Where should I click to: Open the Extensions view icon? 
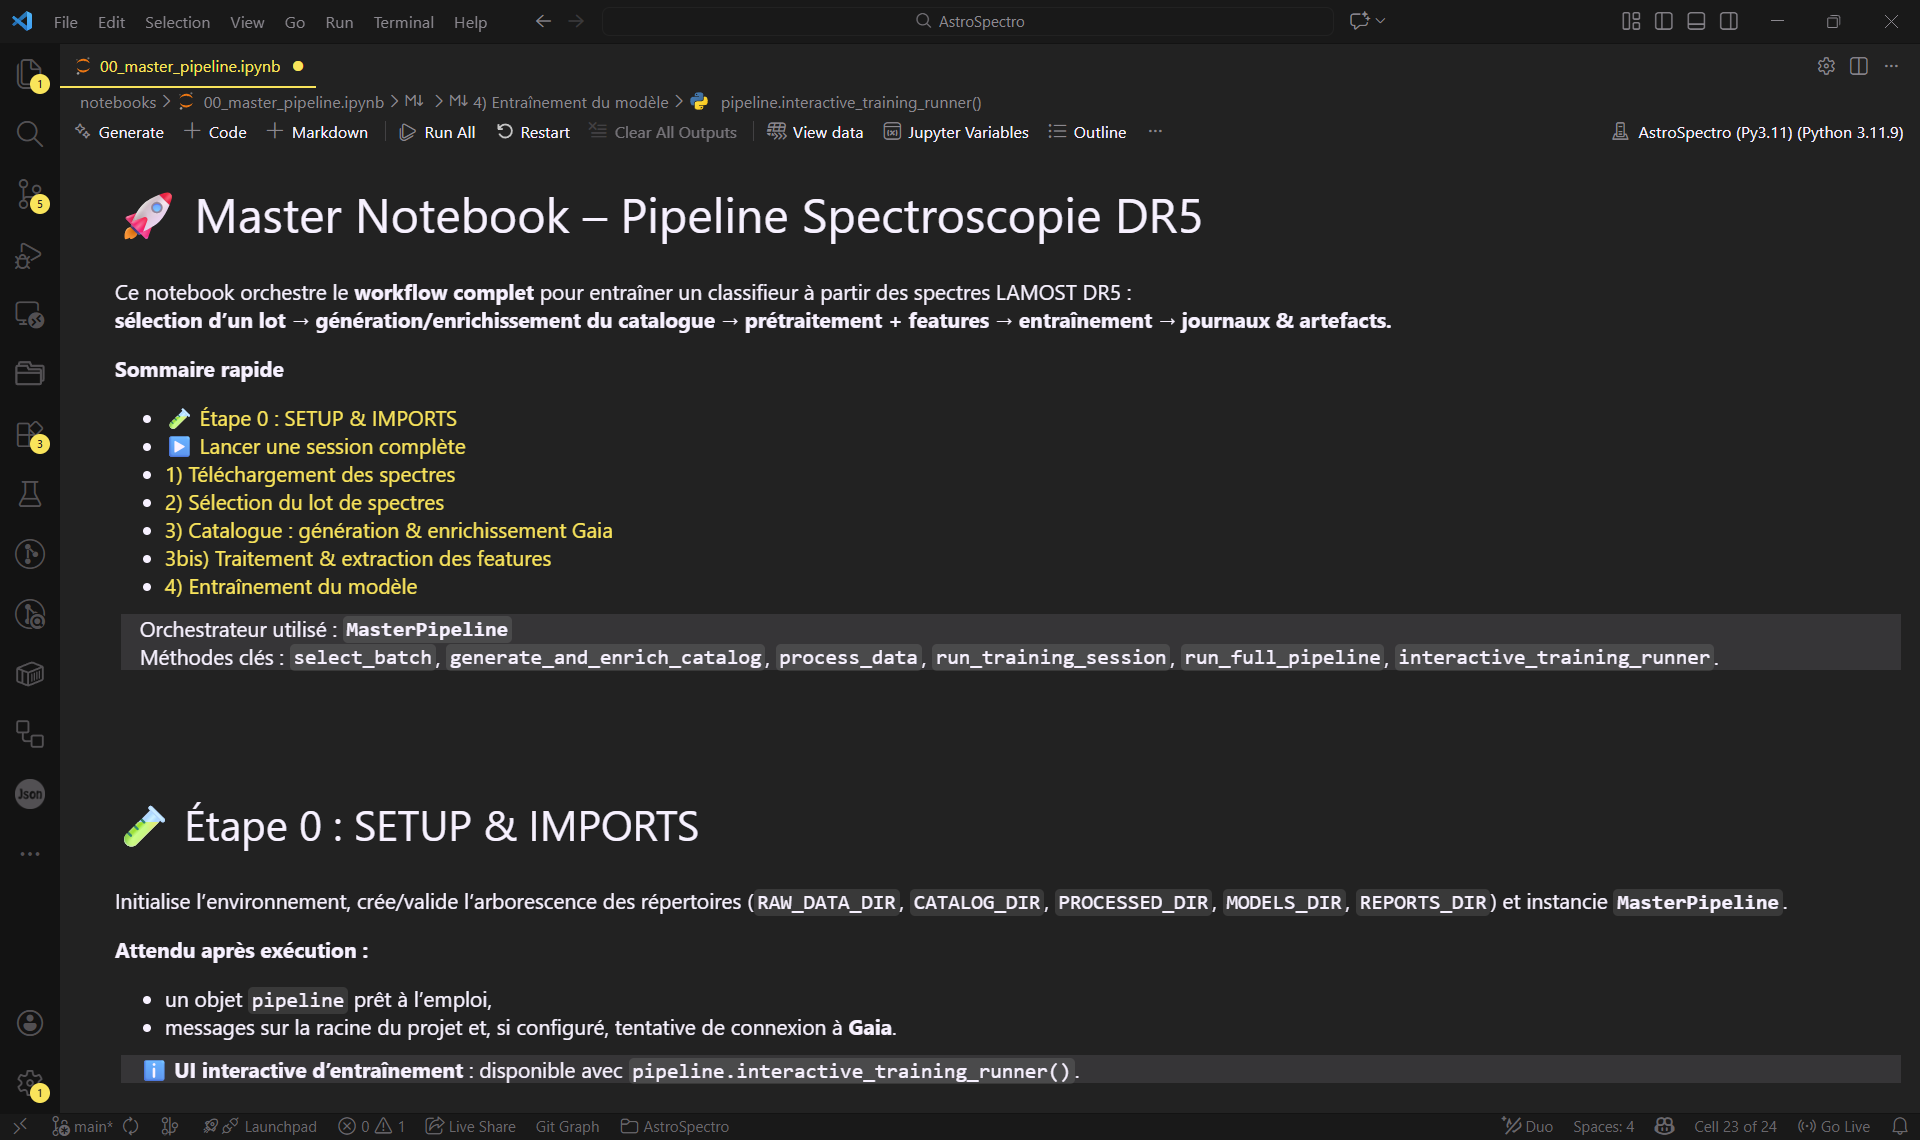tap(29, 435)
